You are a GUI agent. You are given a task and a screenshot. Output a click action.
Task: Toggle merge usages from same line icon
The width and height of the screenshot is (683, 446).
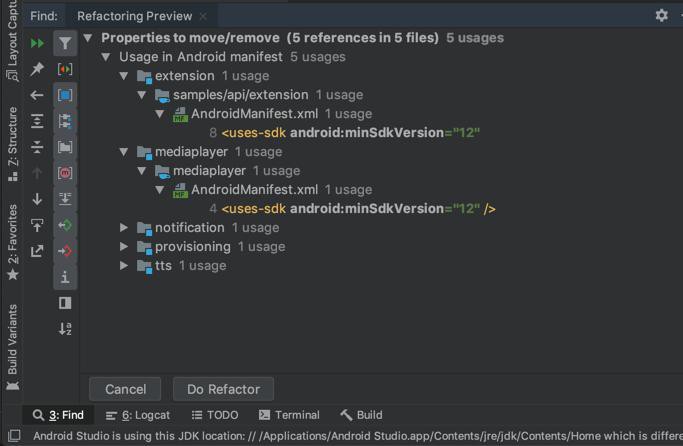tap(65, 199)
